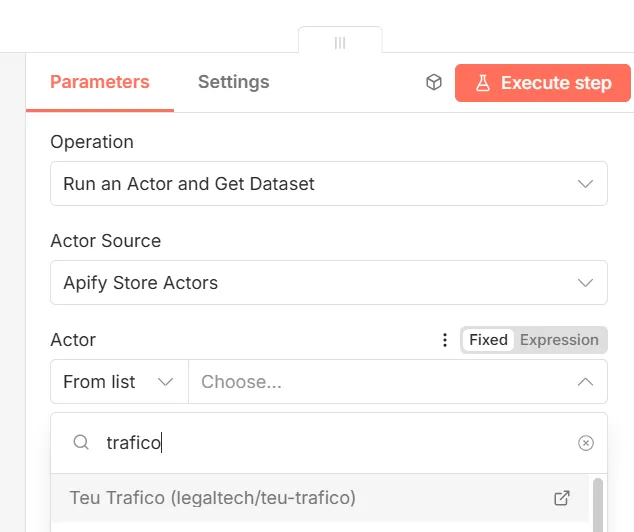Select Teu Trafico actor from results

click(x=213, y=498)
